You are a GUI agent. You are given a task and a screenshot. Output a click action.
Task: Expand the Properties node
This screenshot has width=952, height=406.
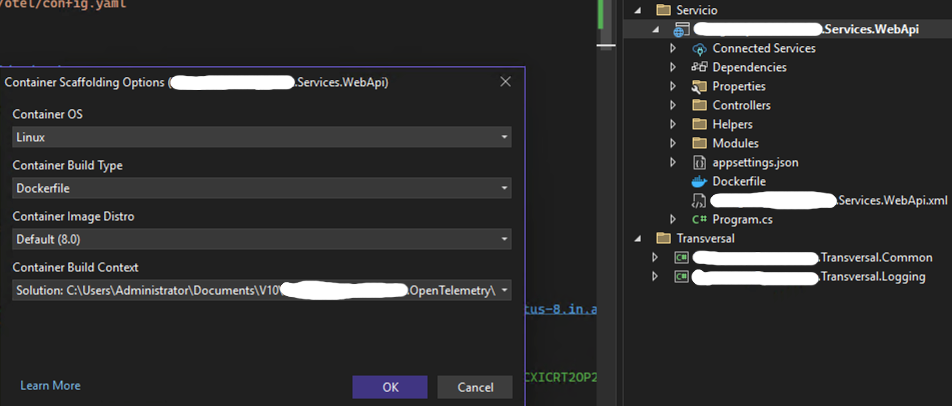673,86
